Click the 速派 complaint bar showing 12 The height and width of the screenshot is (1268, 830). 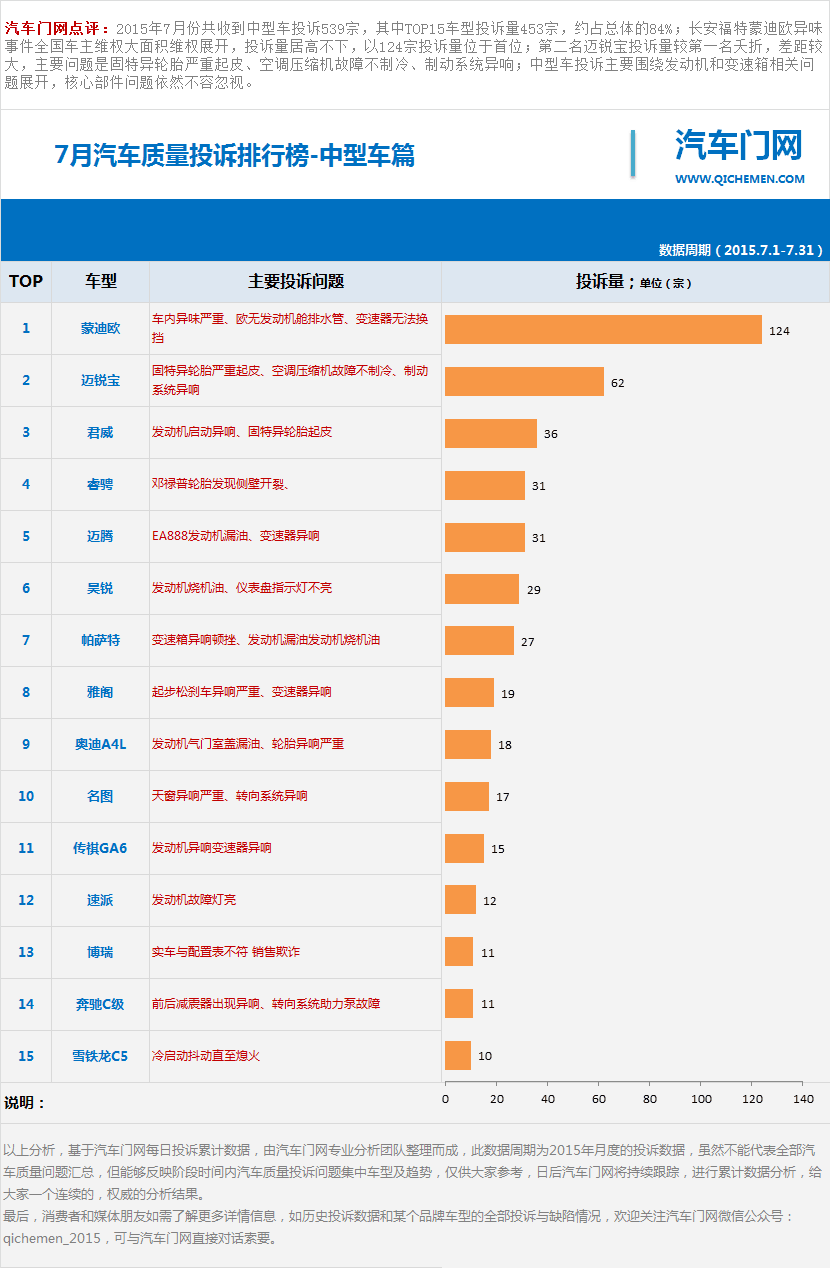pyautogui.click(x=460, y=901)
